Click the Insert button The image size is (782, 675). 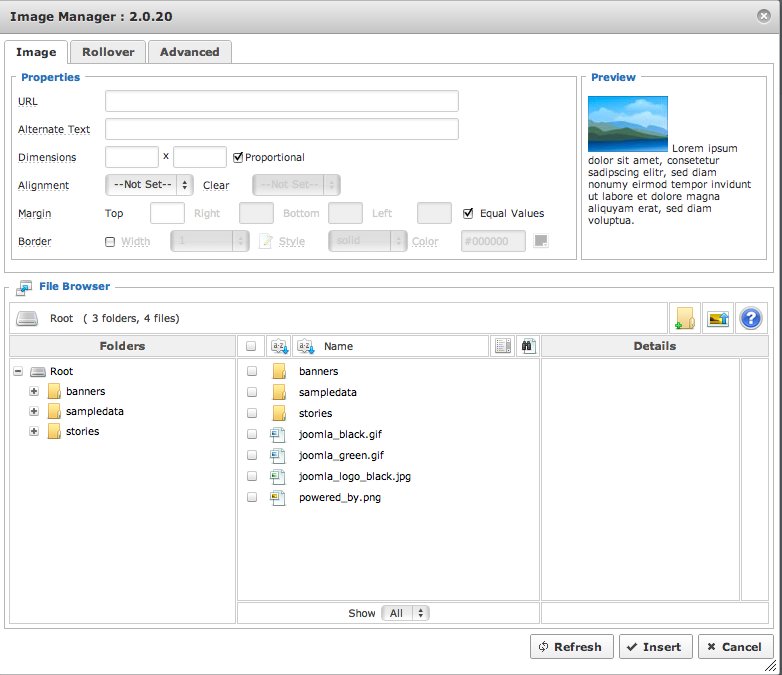654,647
